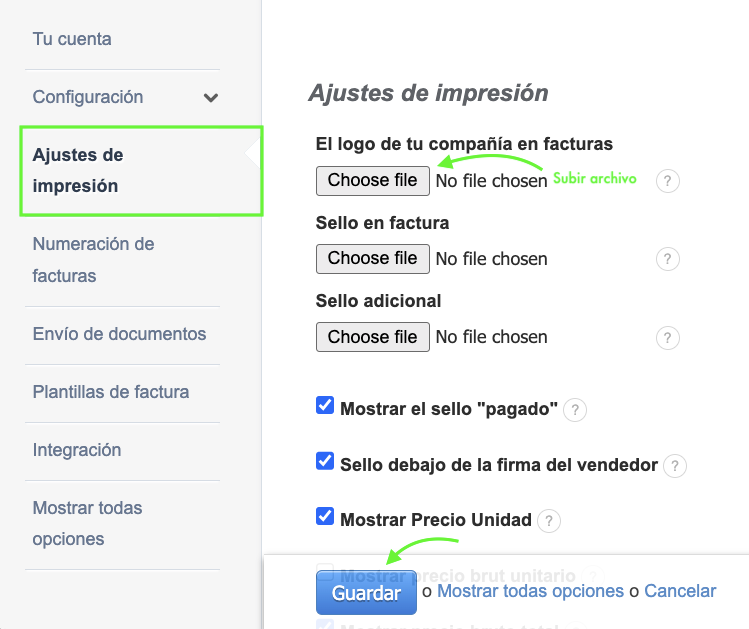Expand the Configuración chevron in sidebar
The height and width of the screenshot is (629, 749).
(x=210, y=98)
